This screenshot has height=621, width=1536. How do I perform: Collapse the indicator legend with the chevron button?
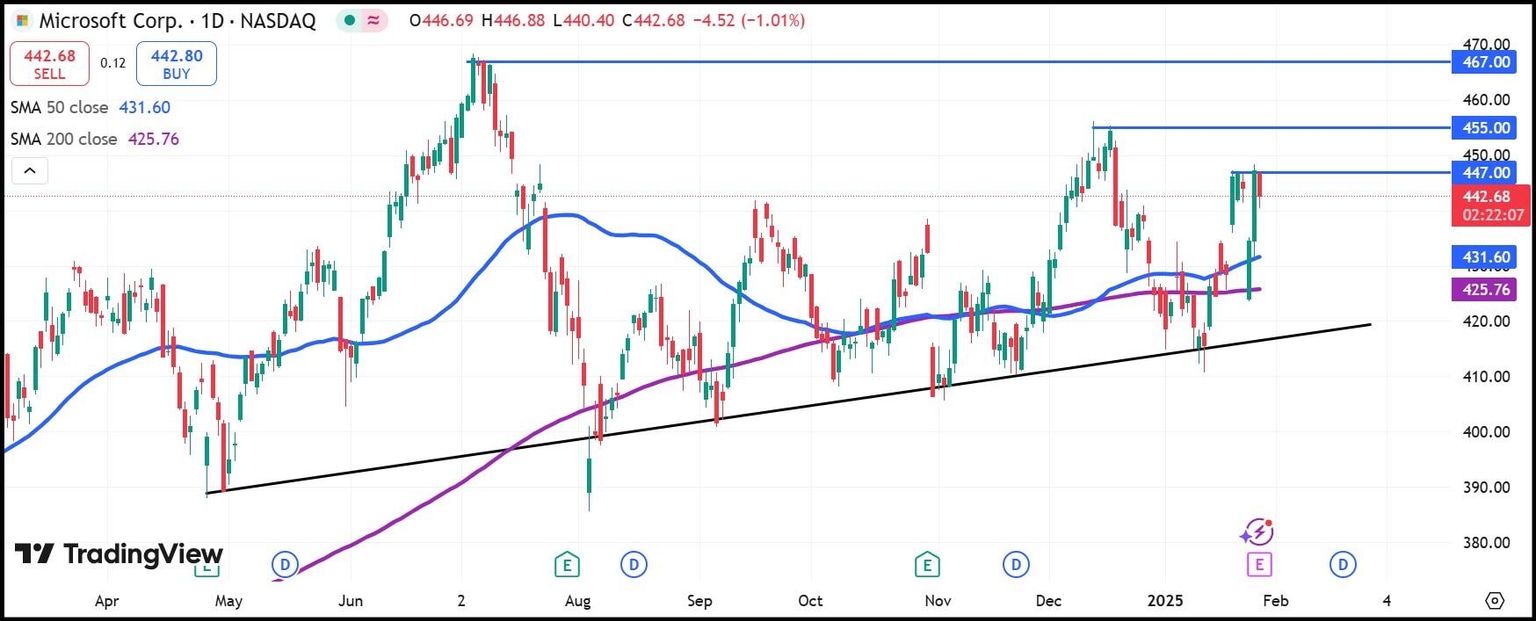pos(30,172)
